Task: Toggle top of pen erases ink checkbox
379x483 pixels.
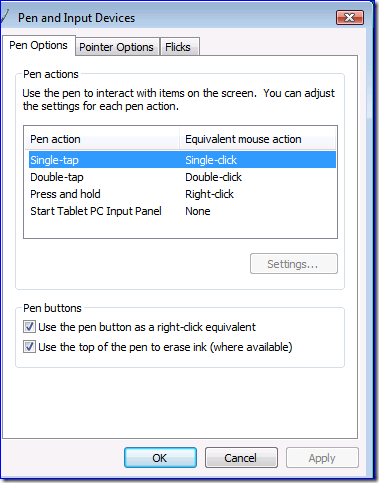Action: [29, 347]
